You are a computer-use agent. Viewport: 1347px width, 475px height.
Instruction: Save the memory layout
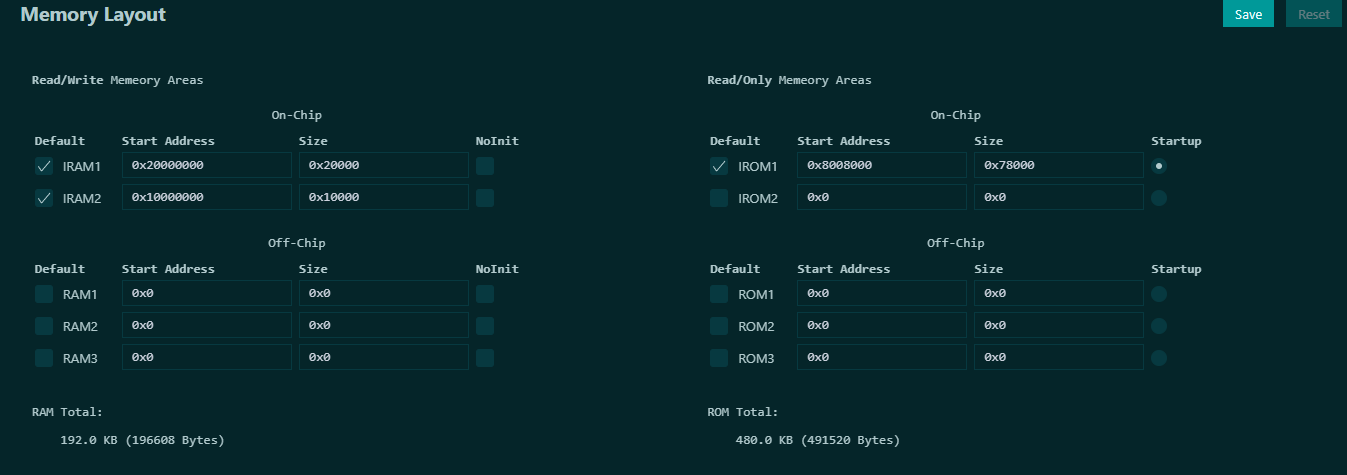coord(1248,14)
